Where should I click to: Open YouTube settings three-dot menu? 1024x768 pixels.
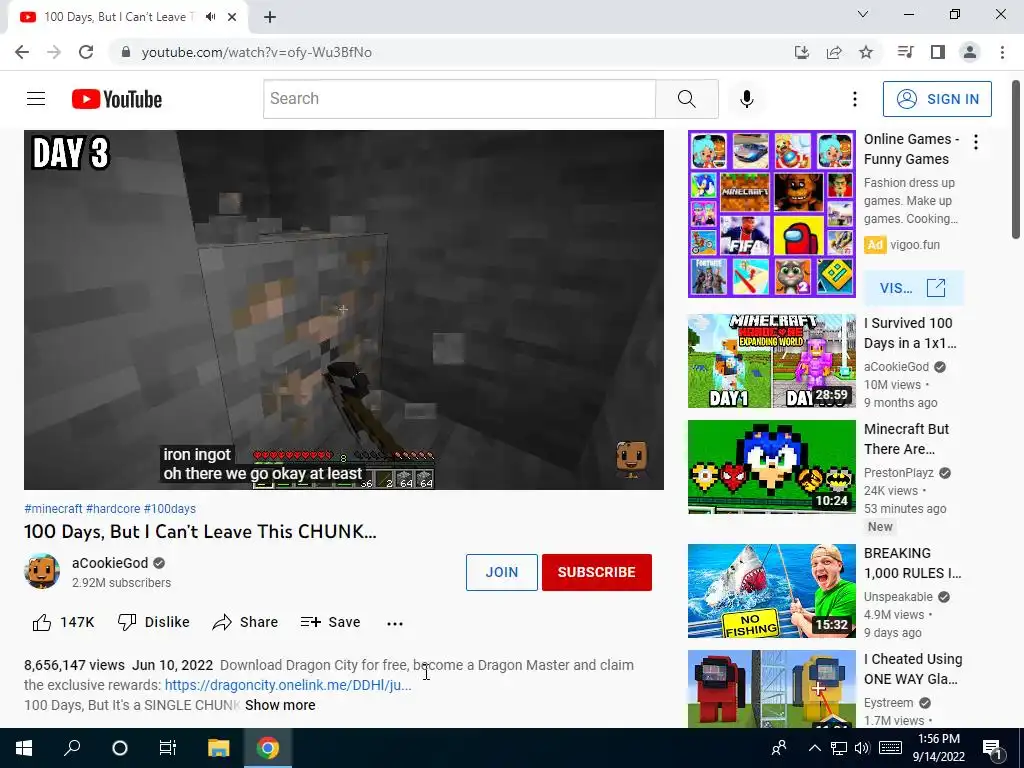(x=854, y=99)
